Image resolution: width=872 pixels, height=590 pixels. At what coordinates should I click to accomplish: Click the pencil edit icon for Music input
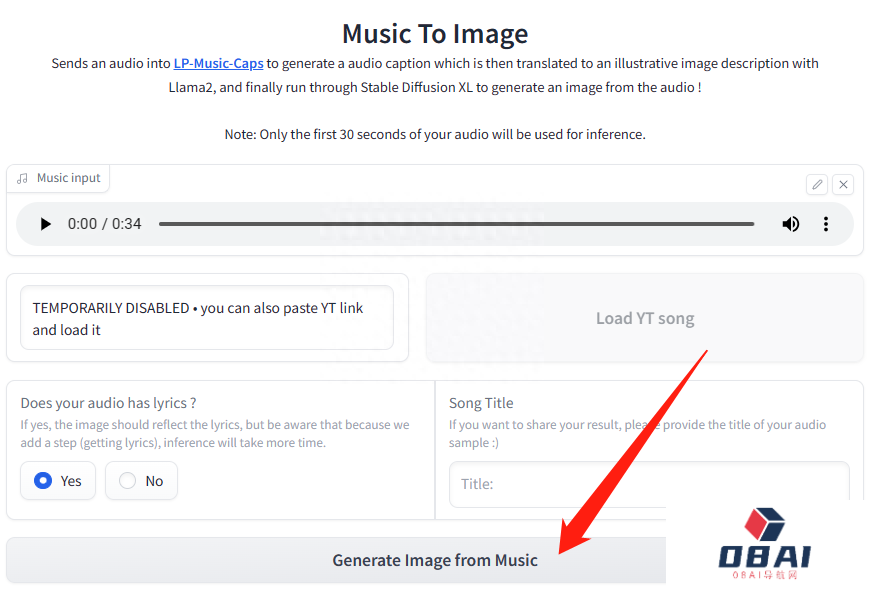pos(817,184)
